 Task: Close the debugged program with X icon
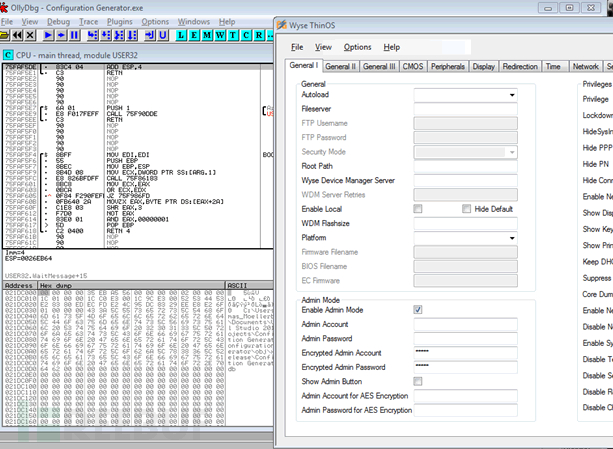(x=29, y=35)
